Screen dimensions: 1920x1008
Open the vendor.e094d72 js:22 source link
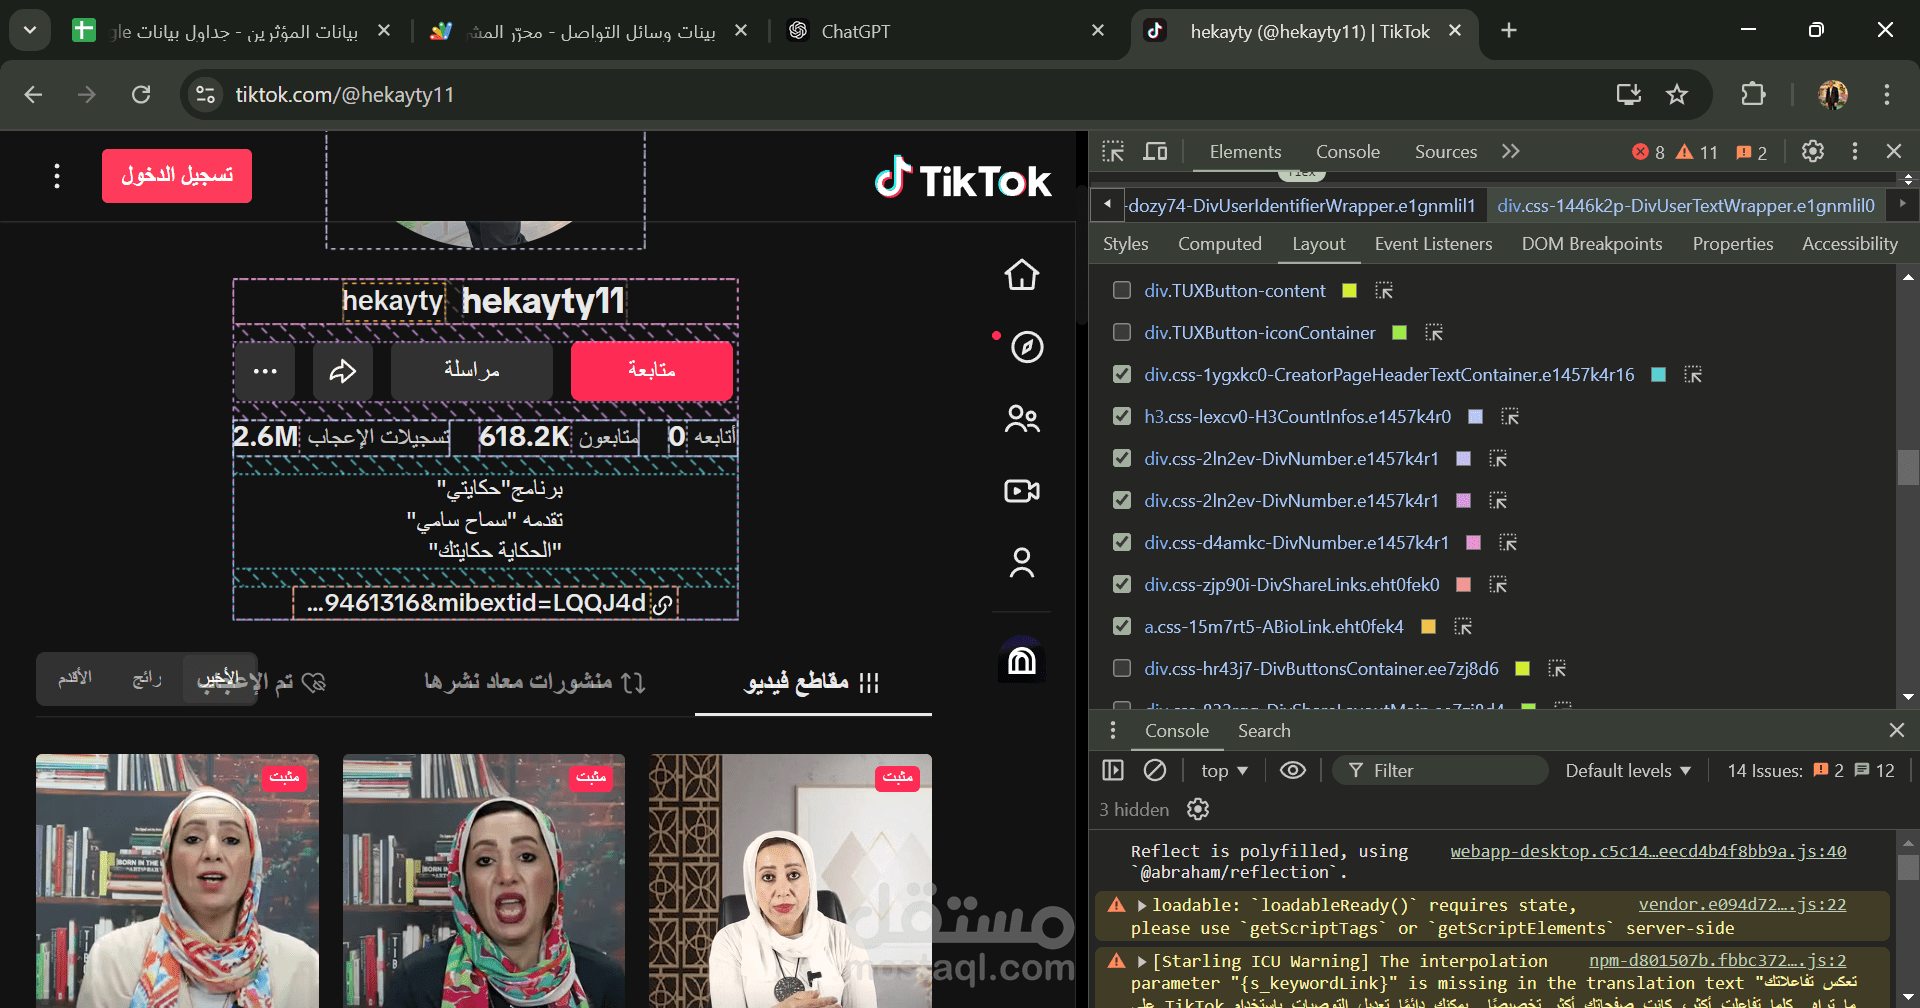(1742, 904)
